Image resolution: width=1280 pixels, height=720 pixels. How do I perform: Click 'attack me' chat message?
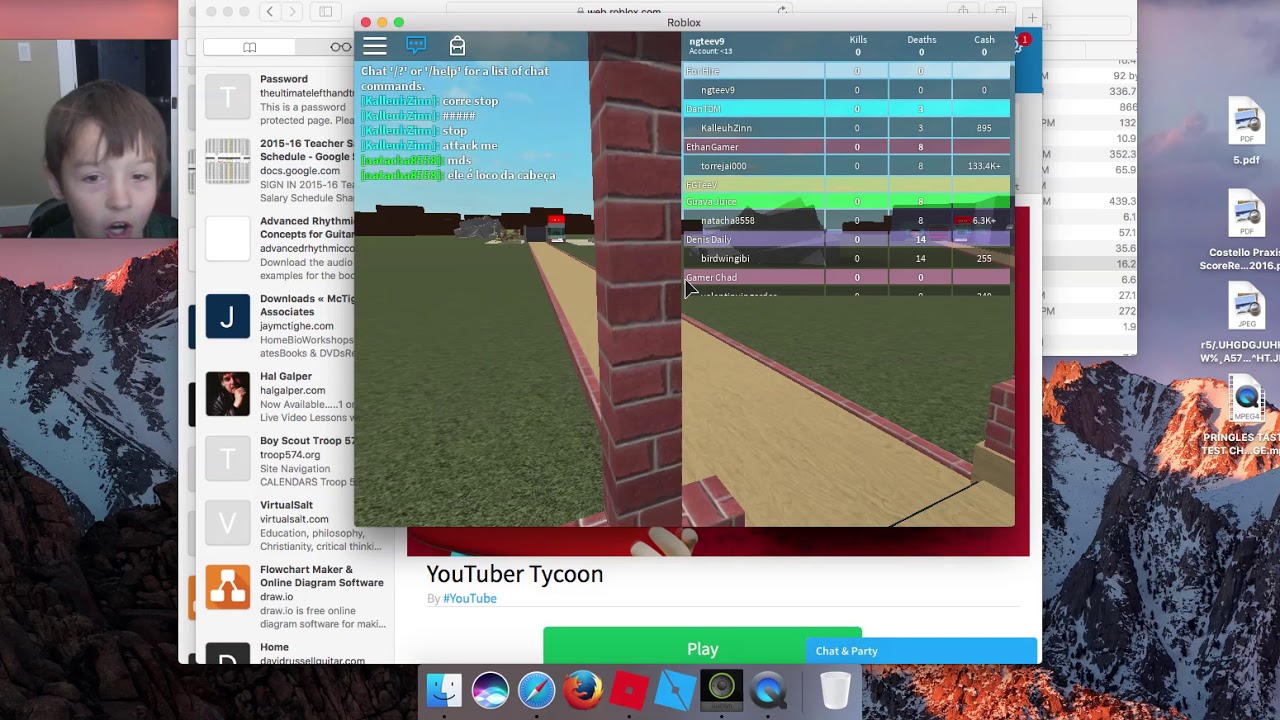tap(469, 145)
